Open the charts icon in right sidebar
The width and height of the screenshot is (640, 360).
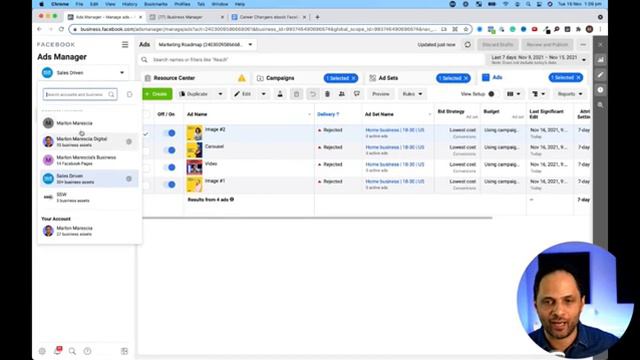tap(600, 60)
